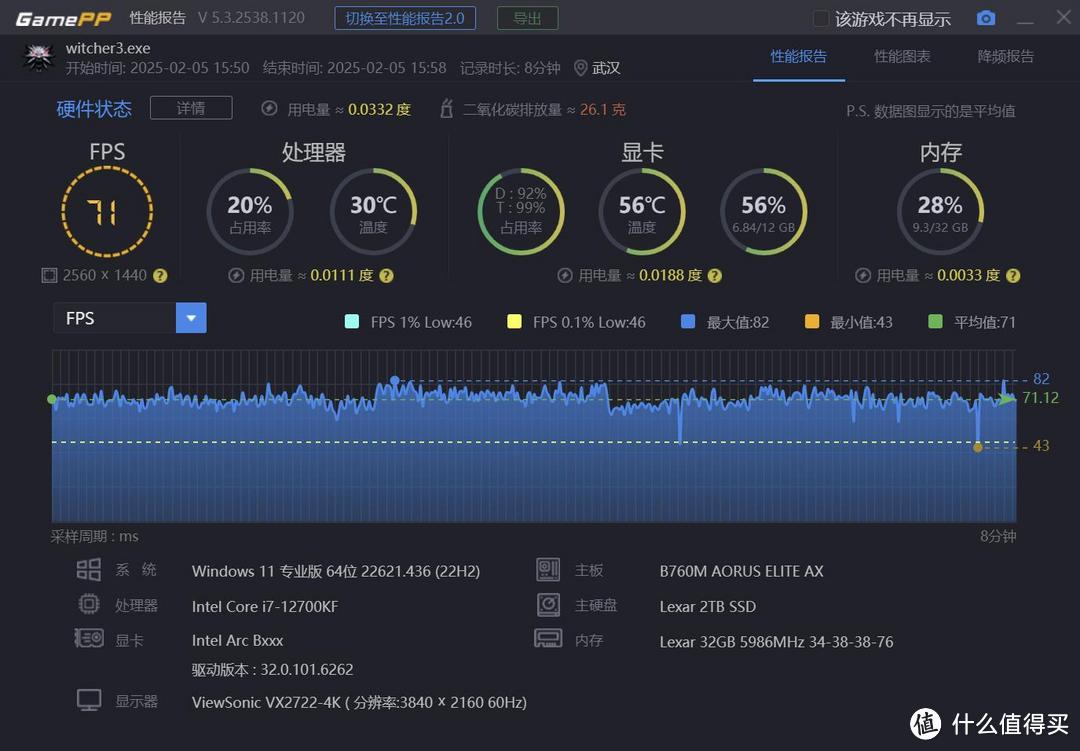Click the max-value marker on FPS chart

coord(395,380)
